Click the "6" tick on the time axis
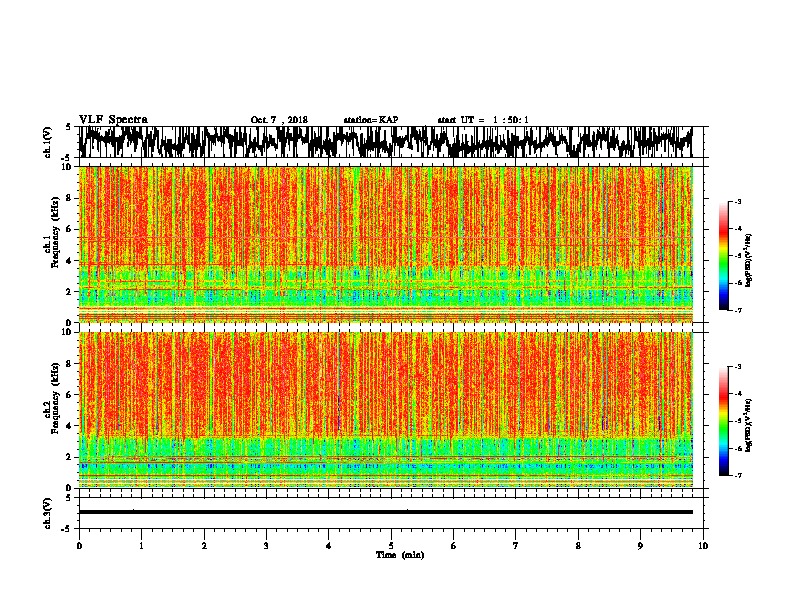Image resolution: width=792 pixels, height=612 pixels. [x=454, y=546]
